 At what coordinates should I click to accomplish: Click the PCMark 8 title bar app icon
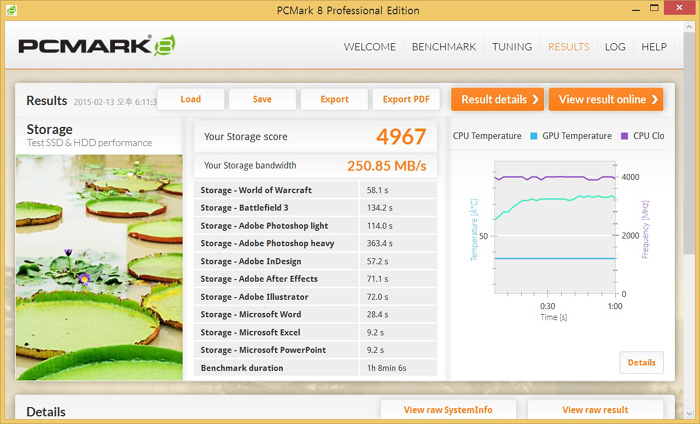point(11,9)
